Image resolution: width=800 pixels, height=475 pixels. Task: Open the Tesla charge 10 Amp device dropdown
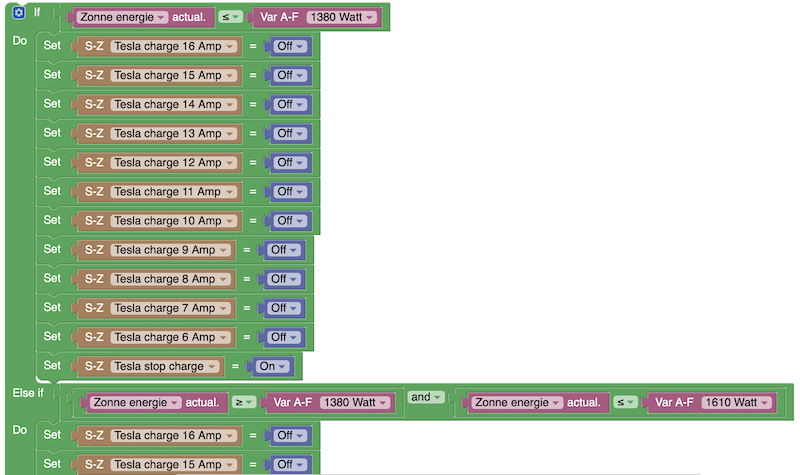[x=173, y=221]
